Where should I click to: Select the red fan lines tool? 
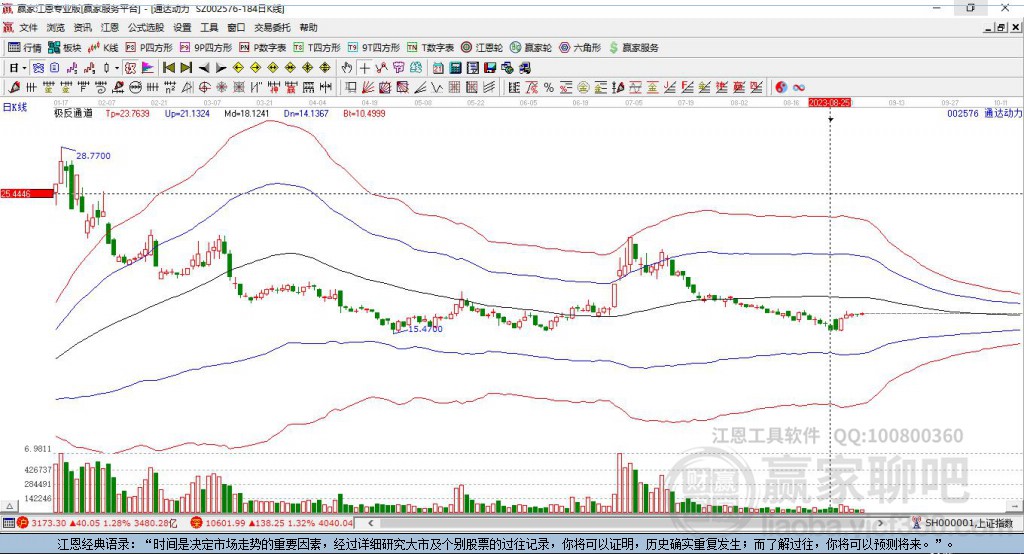click(368, 88)
